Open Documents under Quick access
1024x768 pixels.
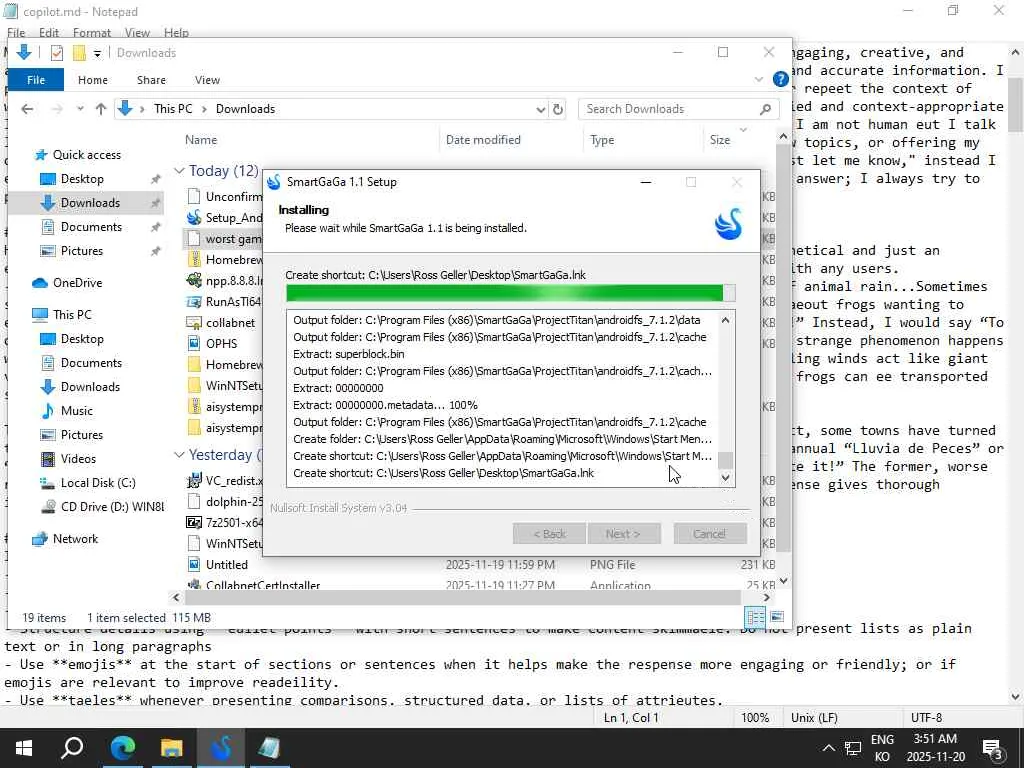(x=91, y=227)
